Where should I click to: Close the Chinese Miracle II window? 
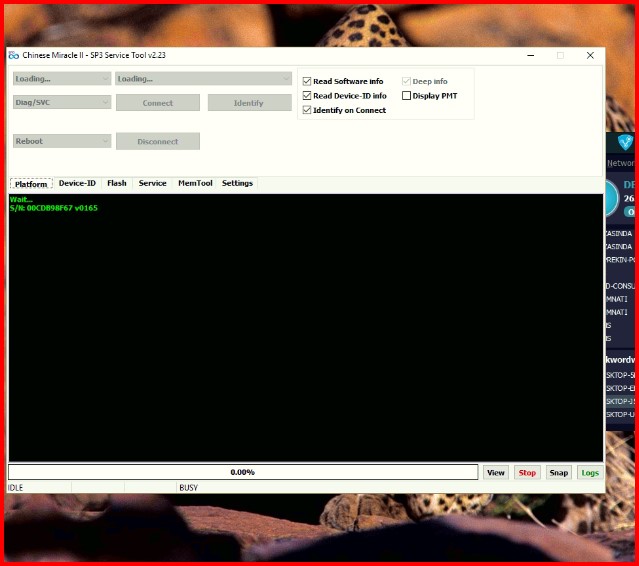coord(590,55)
